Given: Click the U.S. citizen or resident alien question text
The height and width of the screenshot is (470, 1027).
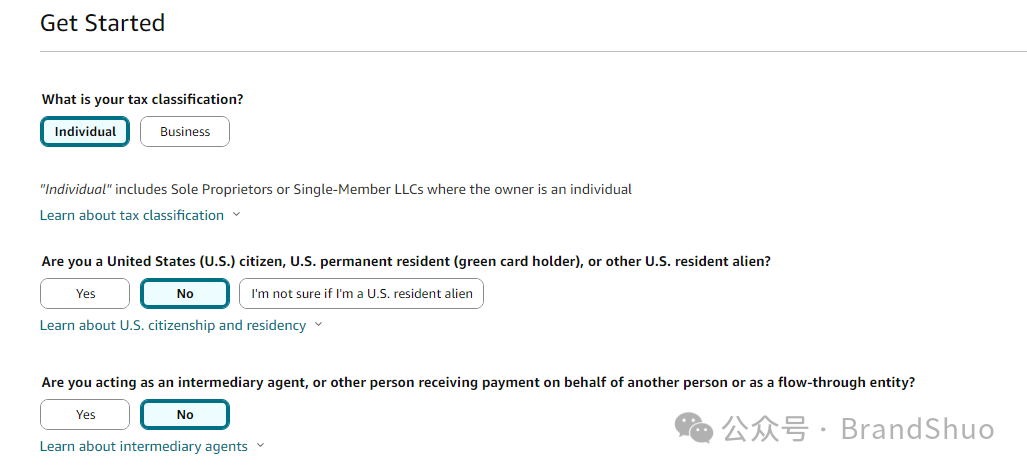Looking at the screenshot, I should click(406, 261).
